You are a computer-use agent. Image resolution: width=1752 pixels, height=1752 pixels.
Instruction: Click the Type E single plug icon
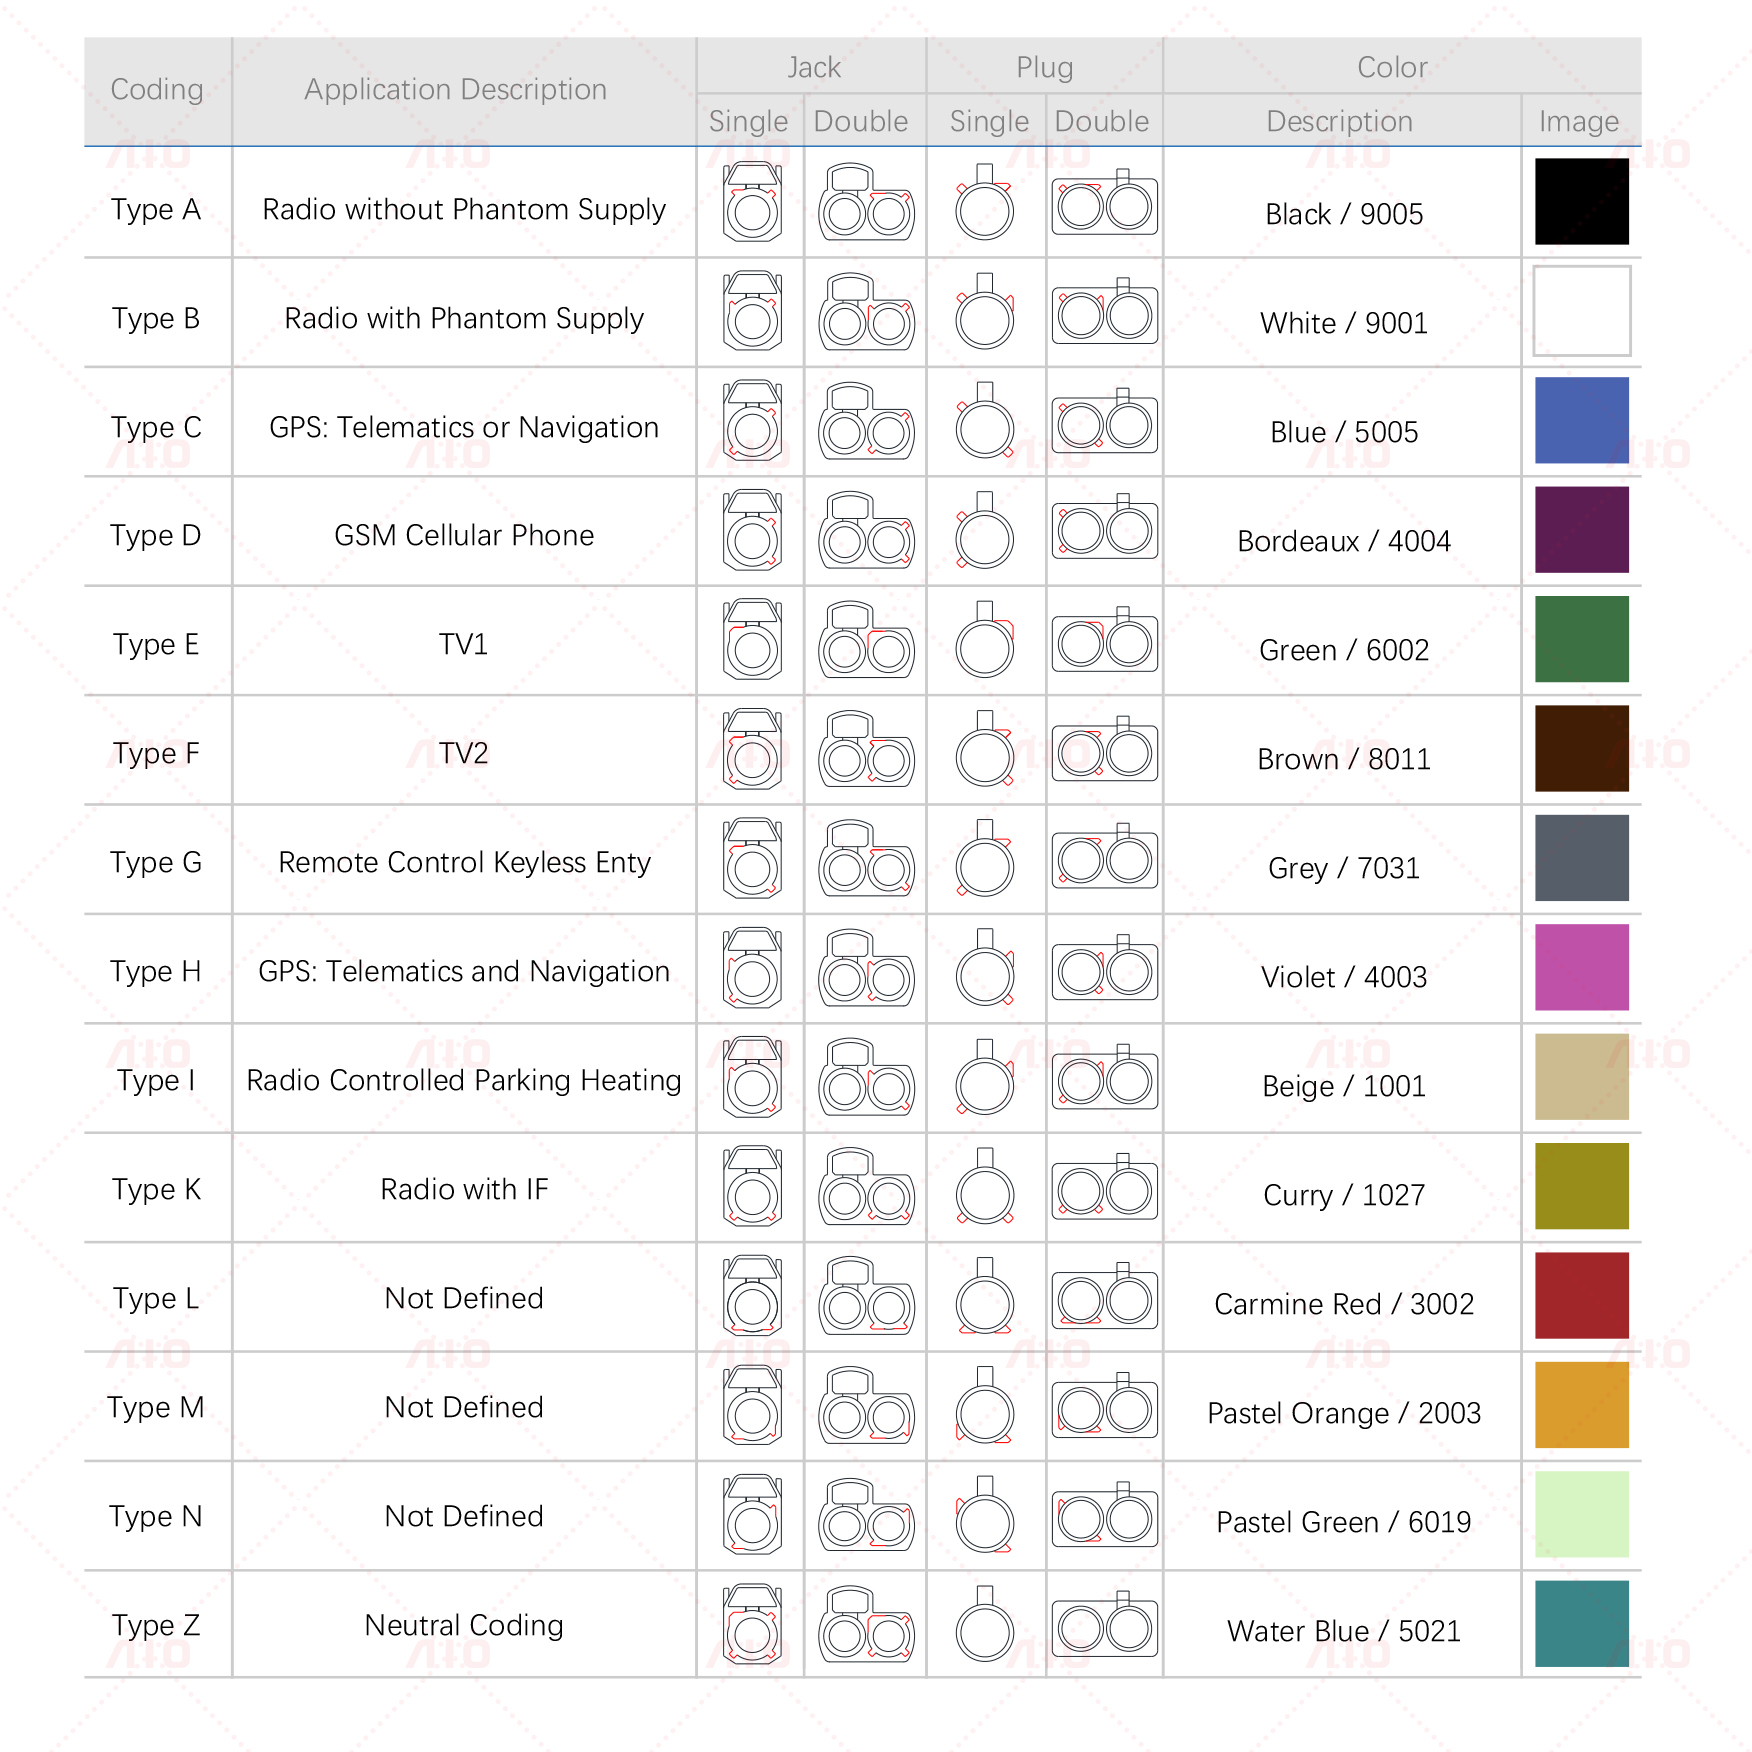click(x=985, y=640)
